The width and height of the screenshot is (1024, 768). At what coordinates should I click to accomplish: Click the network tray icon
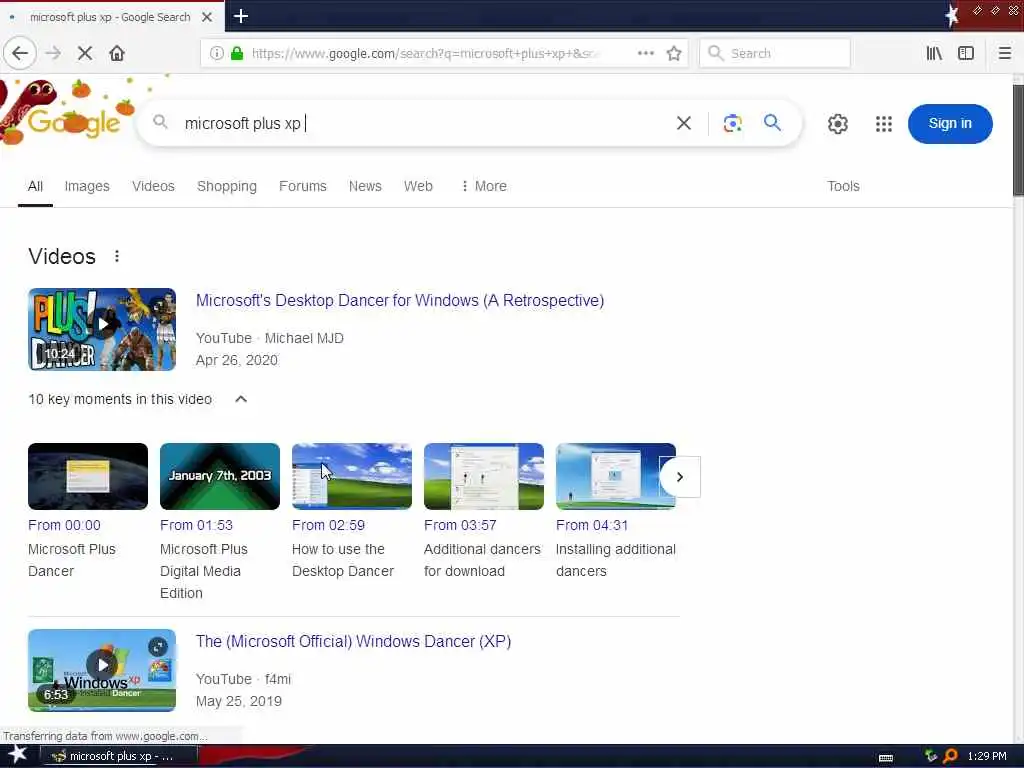tap(931, 756)
